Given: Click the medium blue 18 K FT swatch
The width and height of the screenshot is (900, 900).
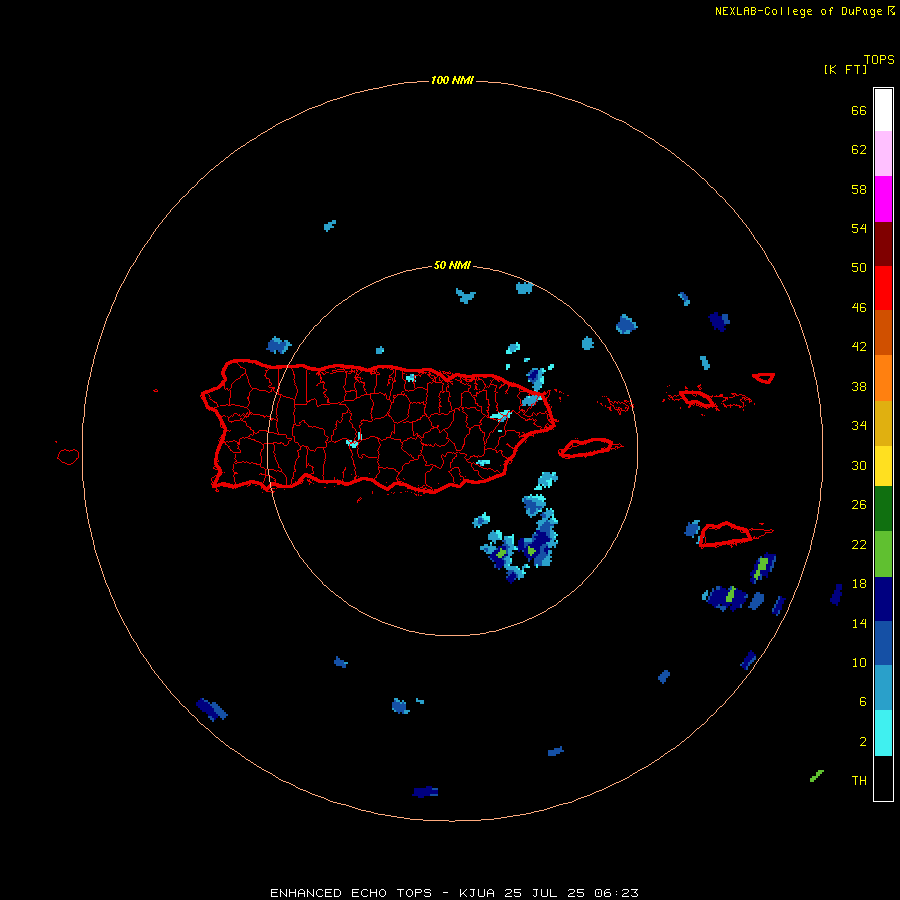Looking at the screenshot, I should pos(883,643).
